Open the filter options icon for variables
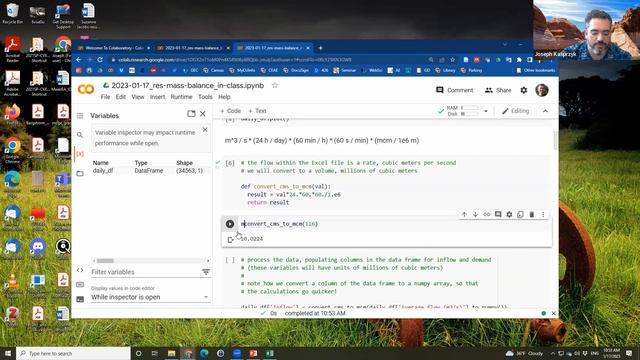The image size is (640, 360). click(x=206, y=272)
